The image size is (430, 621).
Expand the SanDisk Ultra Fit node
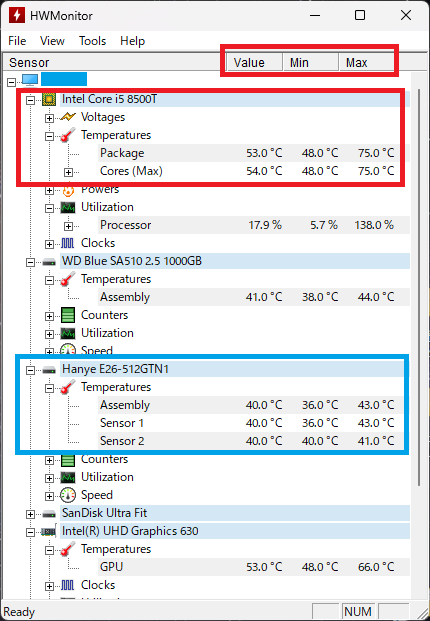(x=30, y=514)
